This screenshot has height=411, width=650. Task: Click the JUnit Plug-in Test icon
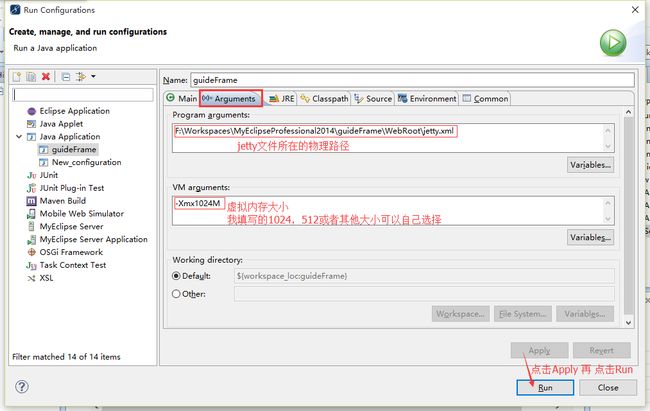(32, 188)
